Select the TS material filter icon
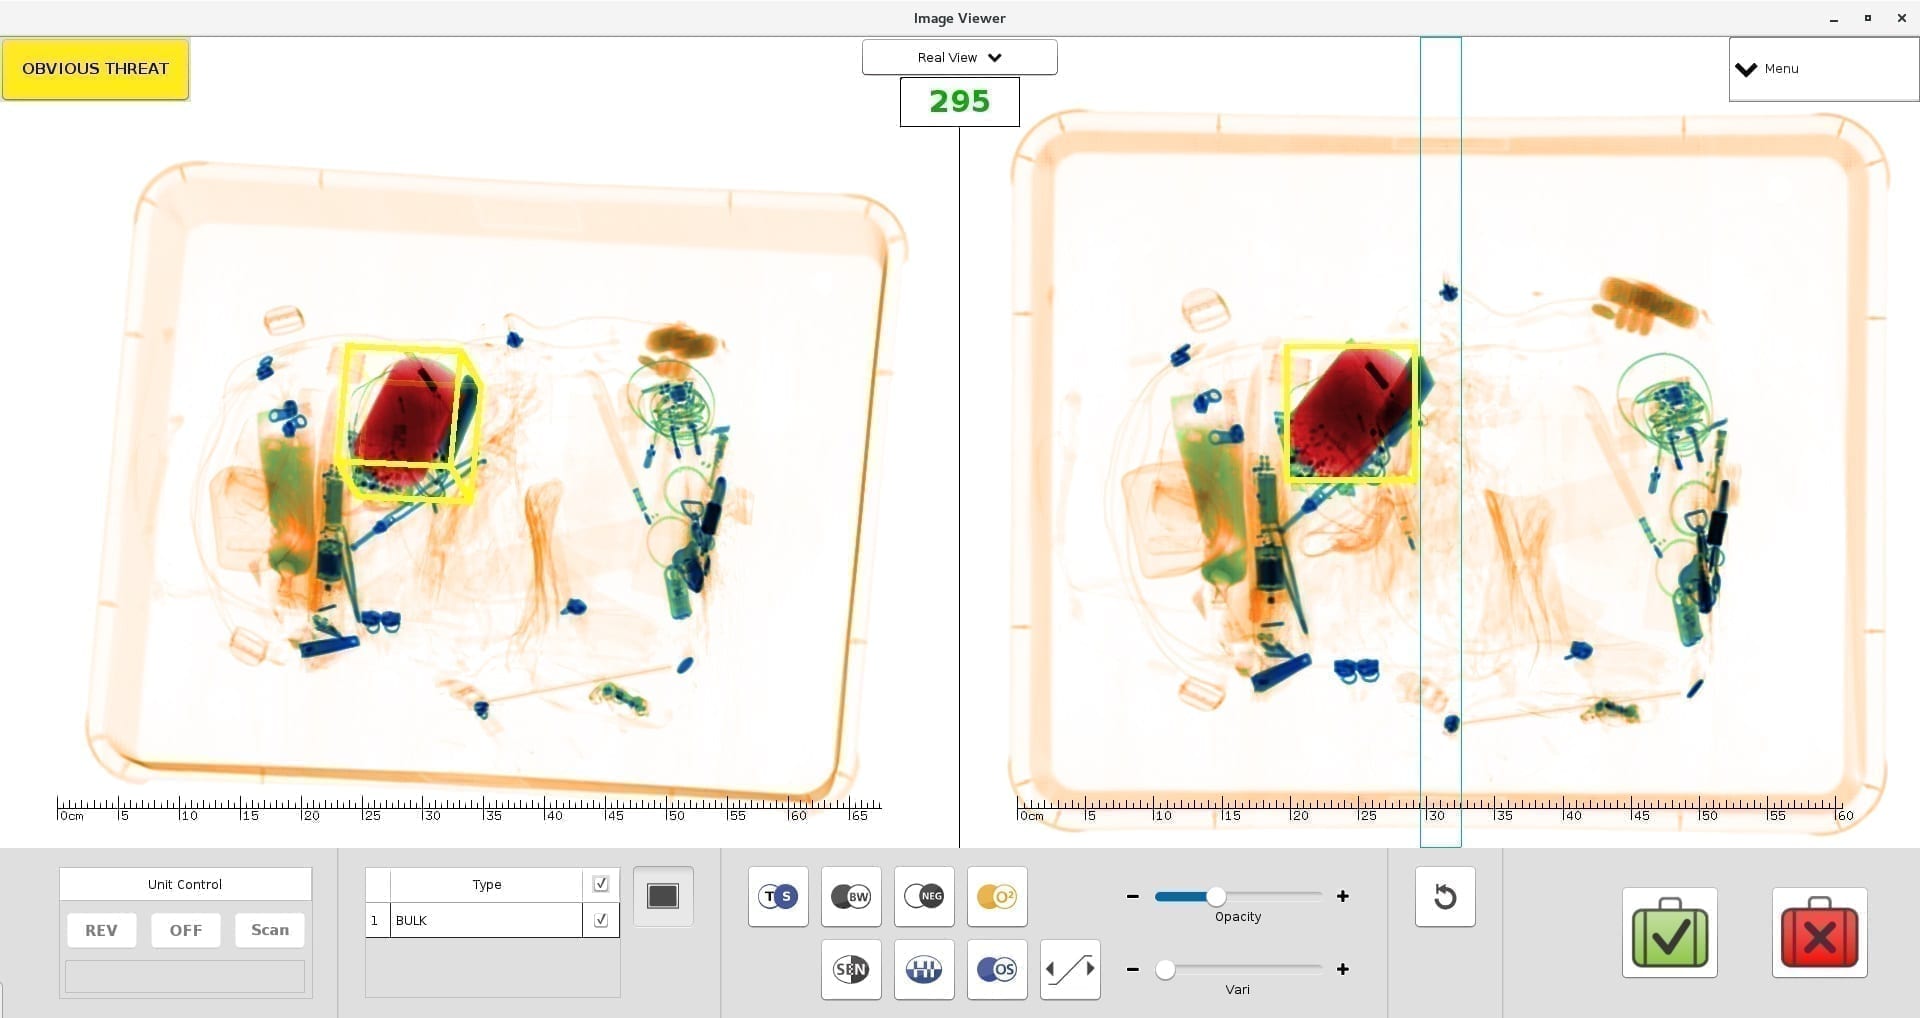This screenshot has width=1920, height=1018. 777,896
